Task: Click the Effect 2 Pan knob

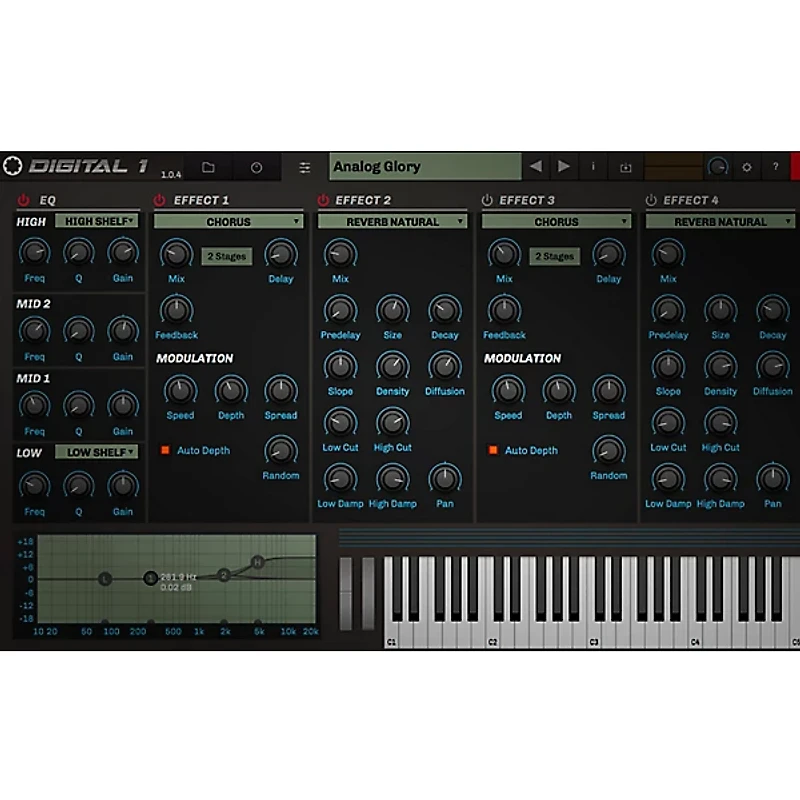Action: tap(445, 479)
